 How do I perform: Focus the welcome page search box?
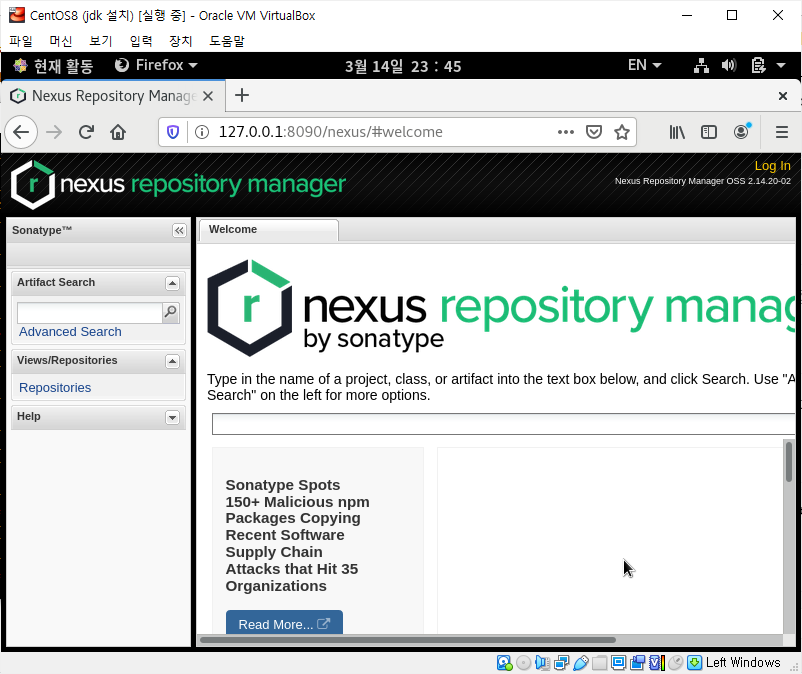tap(504, 424)
